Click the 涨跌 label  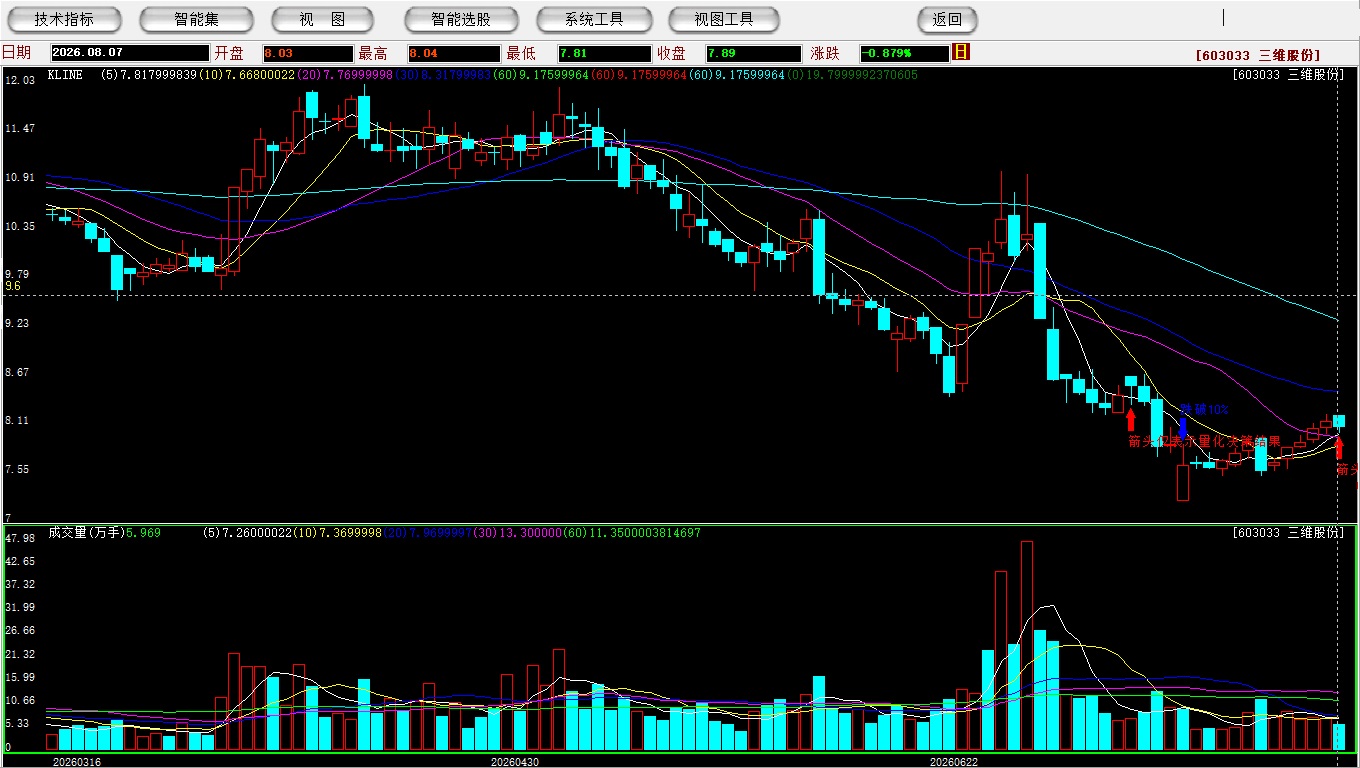[x=826, y=53]
